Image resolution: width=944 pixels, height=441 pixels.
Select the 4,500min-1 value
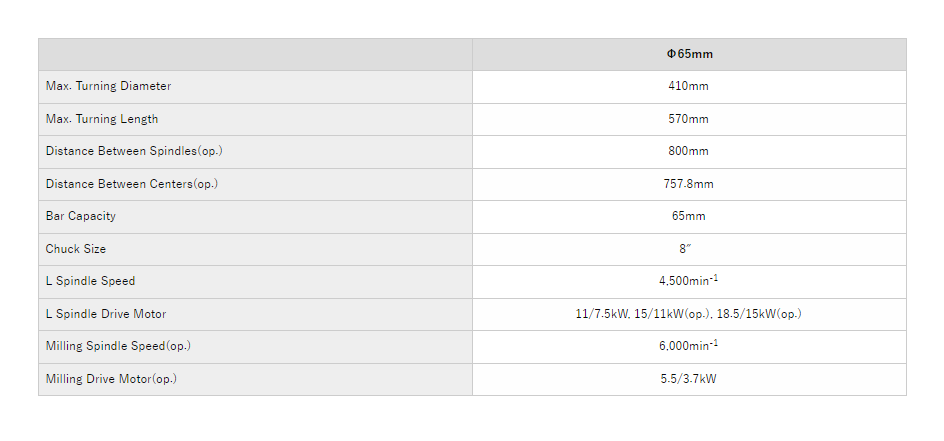coord(689,281)
